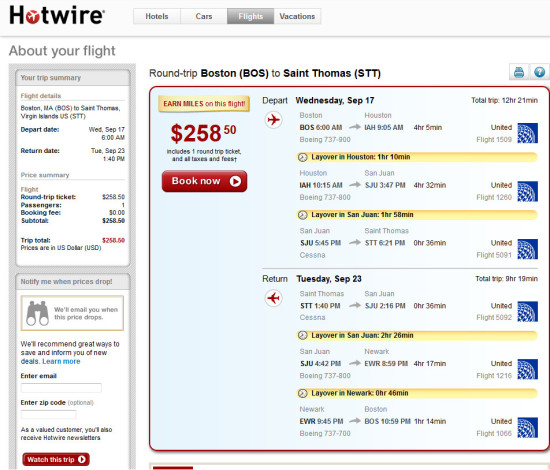Screen dimensions: 550x470
Task: Click the Earn Miles on this flight banner
Action: (x=204, y=104)
